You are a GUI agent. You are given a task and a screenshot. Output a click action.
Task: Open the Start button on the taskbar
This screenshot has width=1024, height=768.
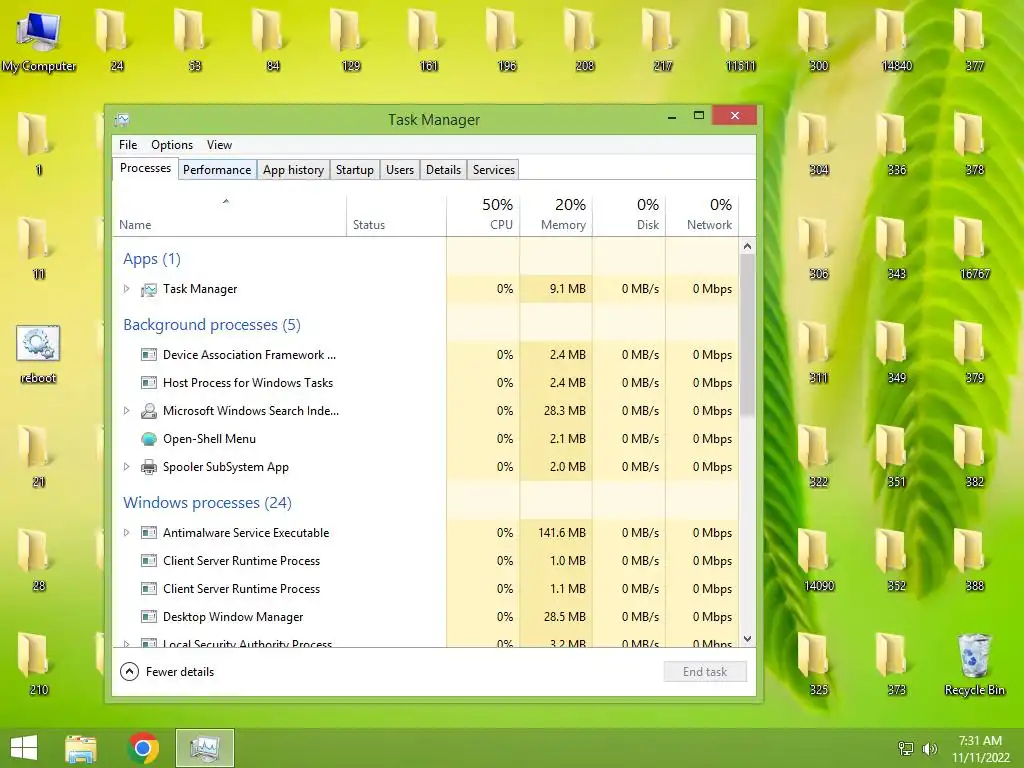pyautogui.click(x=24, y=748)
